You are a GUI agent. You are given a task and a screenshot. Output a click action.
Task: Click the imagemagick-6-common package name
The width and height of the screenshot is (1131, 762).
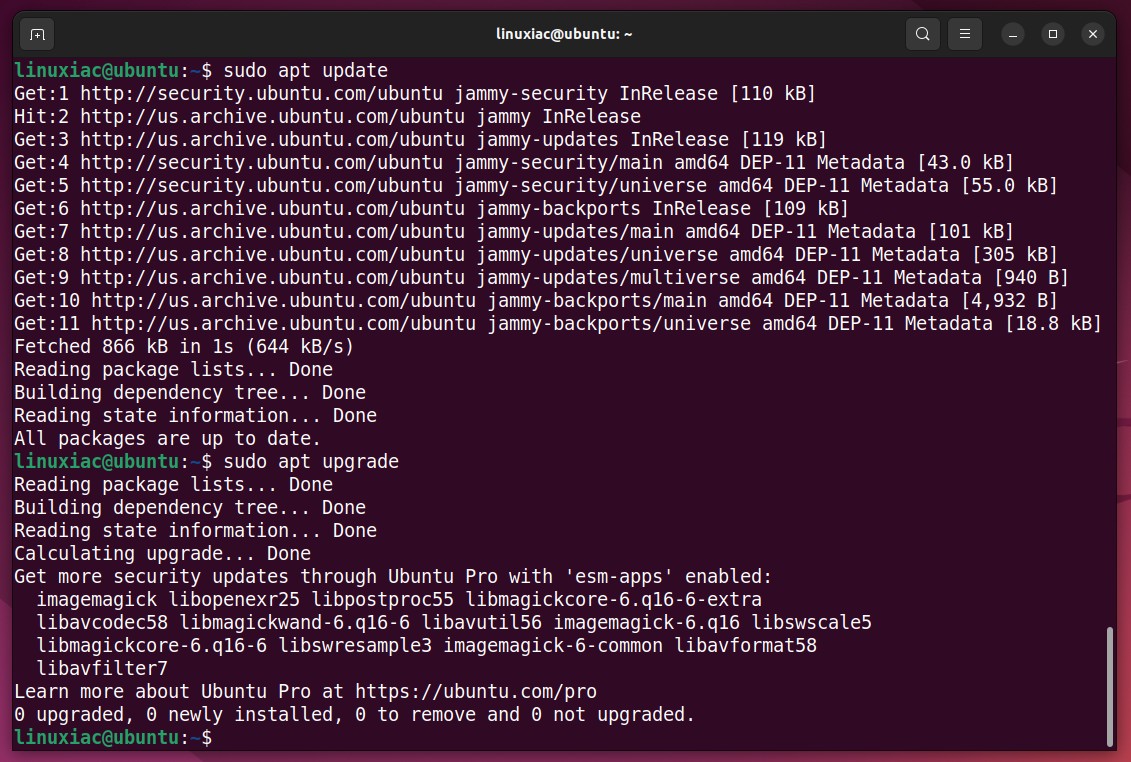(553, 646)
